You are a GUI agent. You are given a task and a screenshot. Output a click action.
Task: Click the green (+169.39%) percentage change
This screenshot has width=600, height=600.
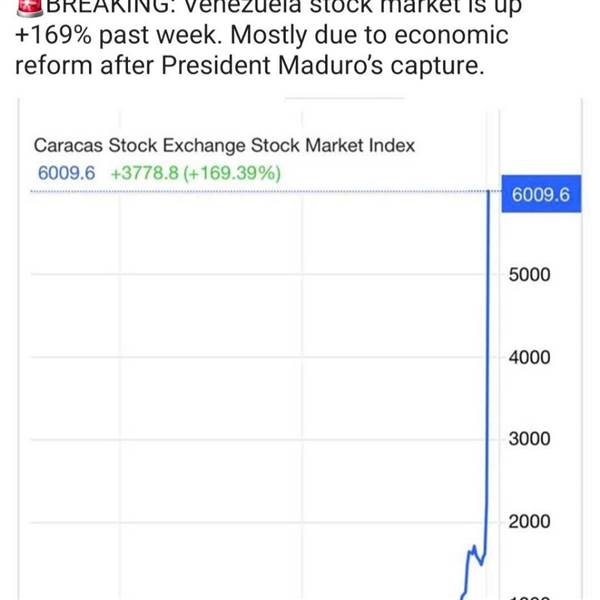click(234, 172)
